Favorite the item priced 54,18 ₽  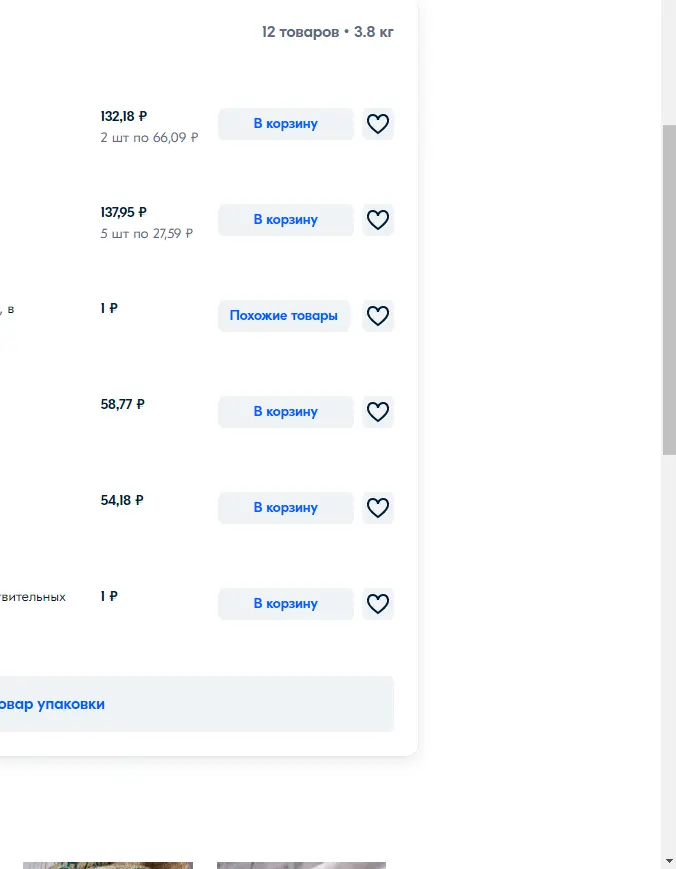(x=378, y=508)
